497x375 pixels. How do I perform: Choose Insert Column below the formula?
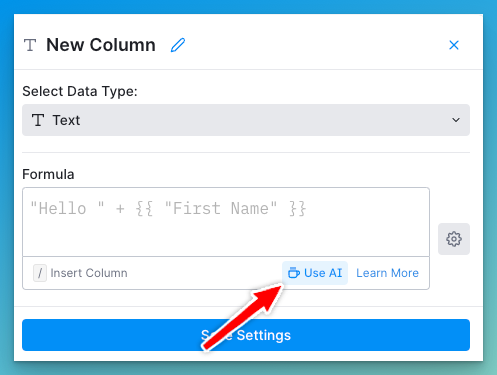pos(89,273)
